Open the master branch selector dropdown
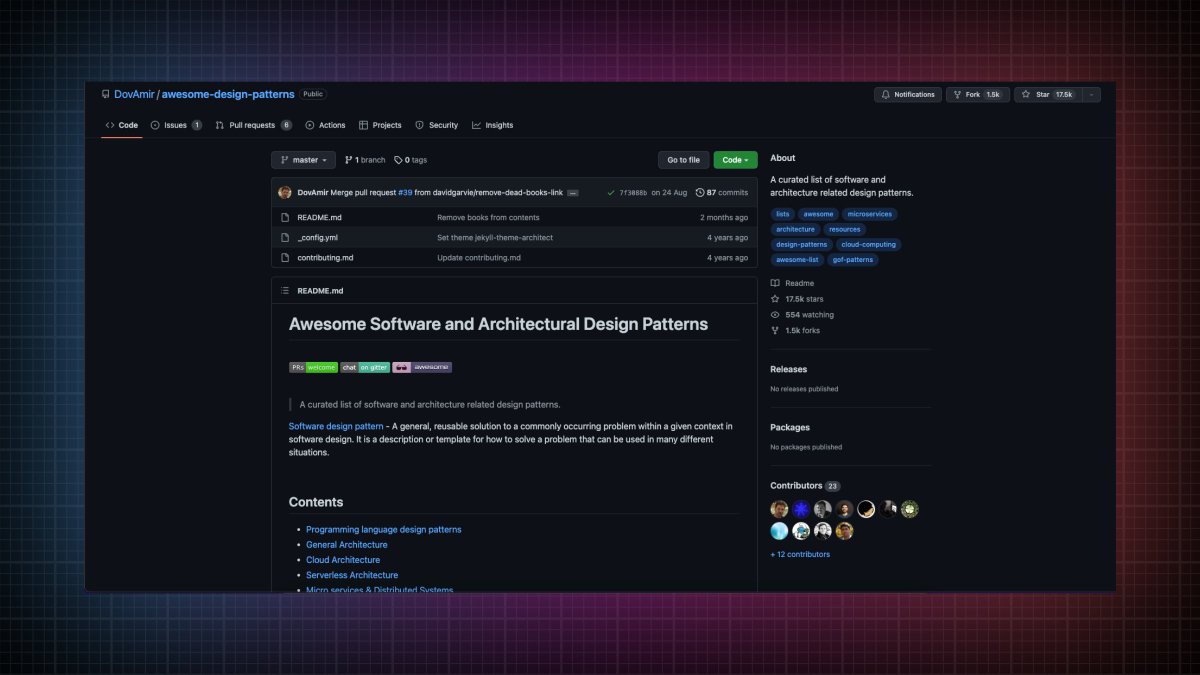 coord(303,159)
